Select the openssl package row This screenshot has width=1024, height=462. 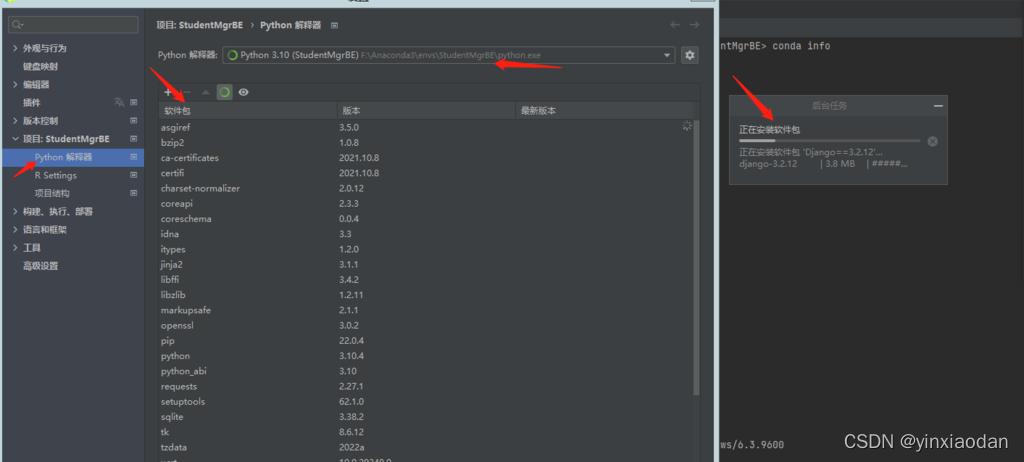pyautogui.click(x=426, y=325)
